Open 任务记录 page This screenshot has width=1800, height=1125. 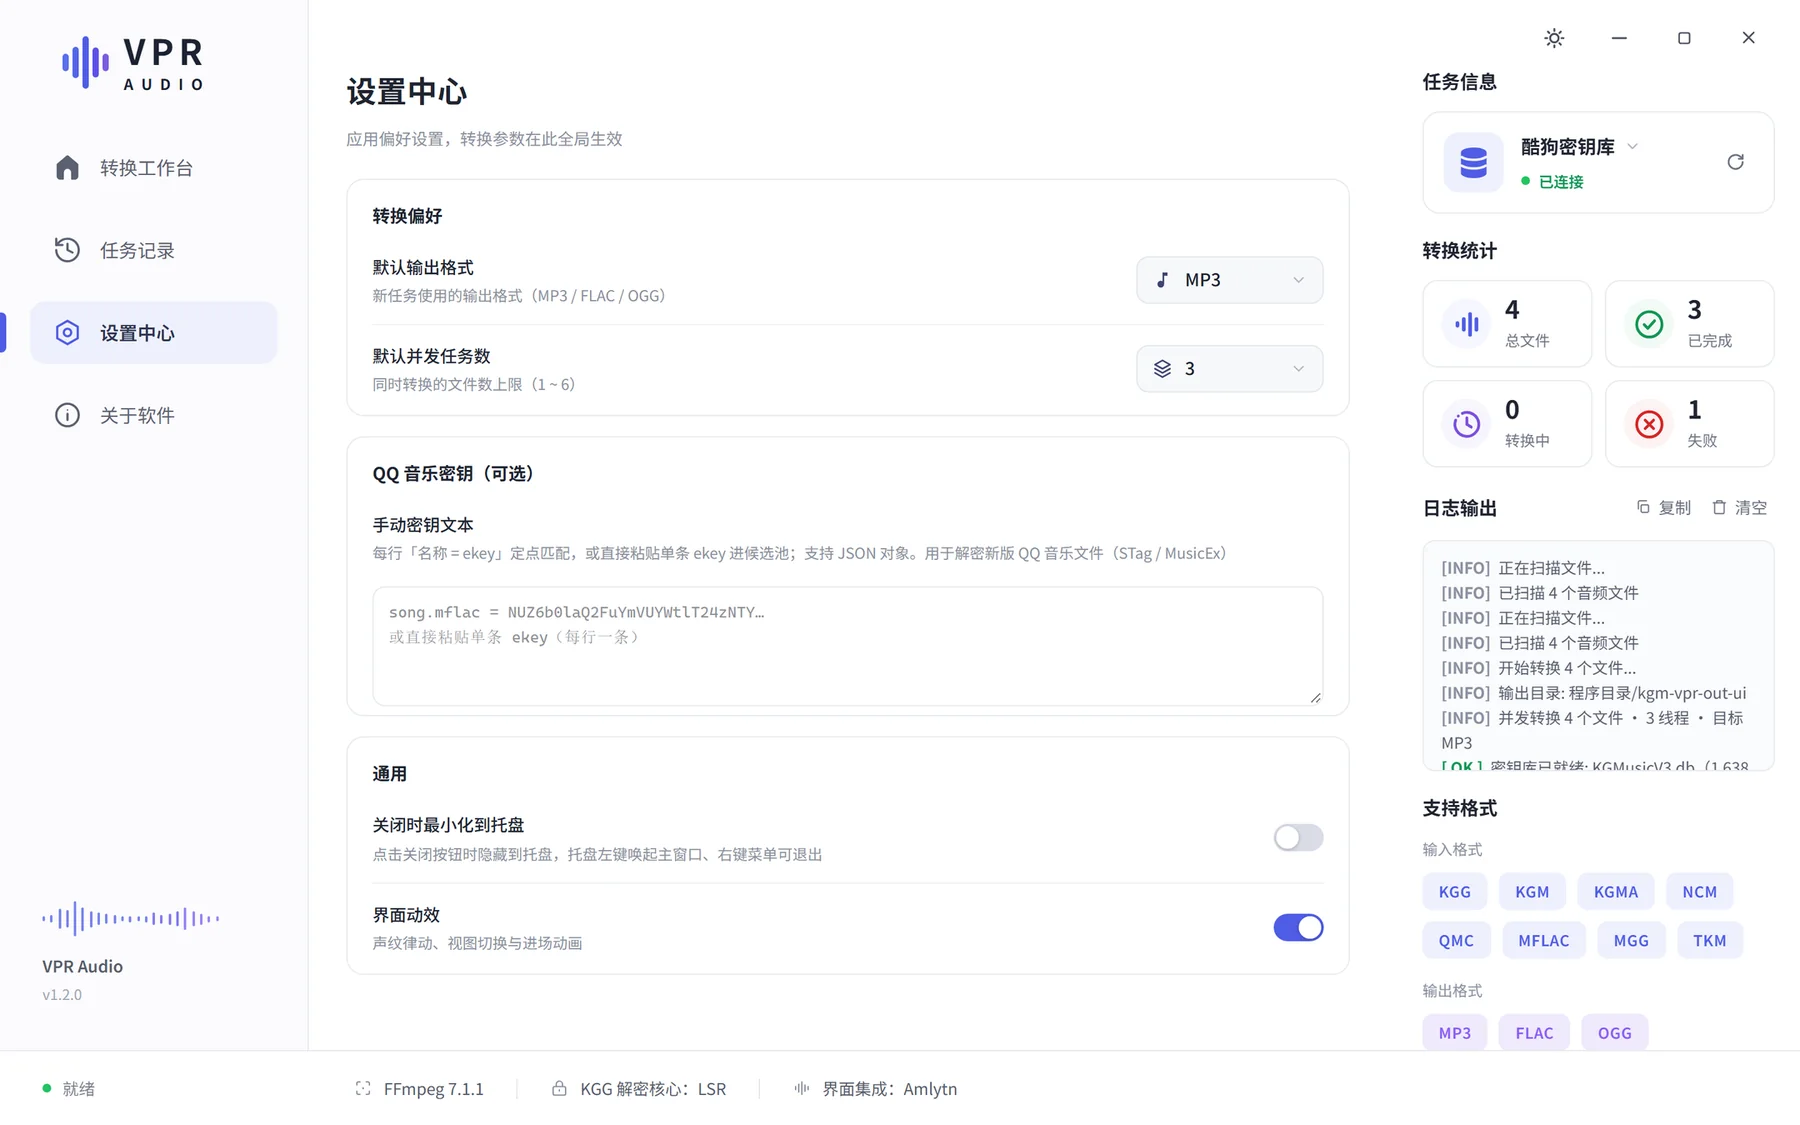(154, 250)
